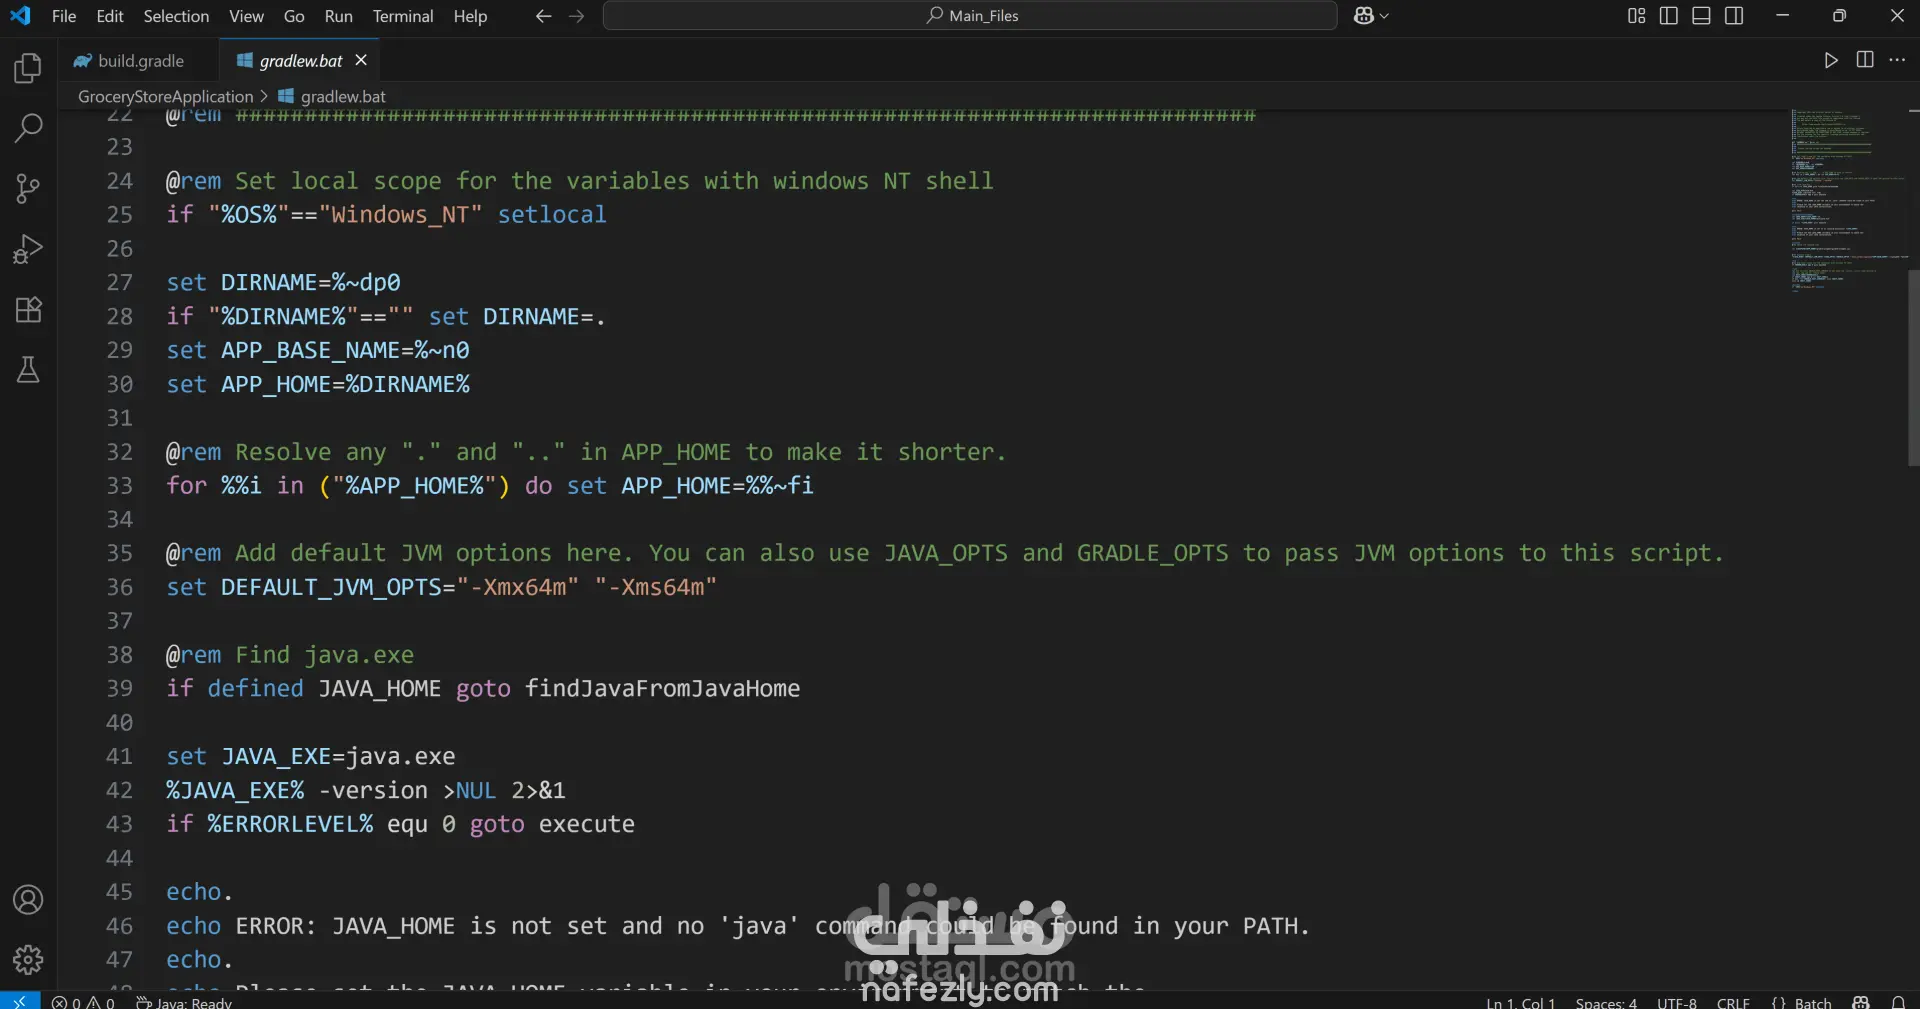The height and width of the screenshot is (1009, 1920).
Task: Click line number 39 in the gutter
Action: coord(119,688)
